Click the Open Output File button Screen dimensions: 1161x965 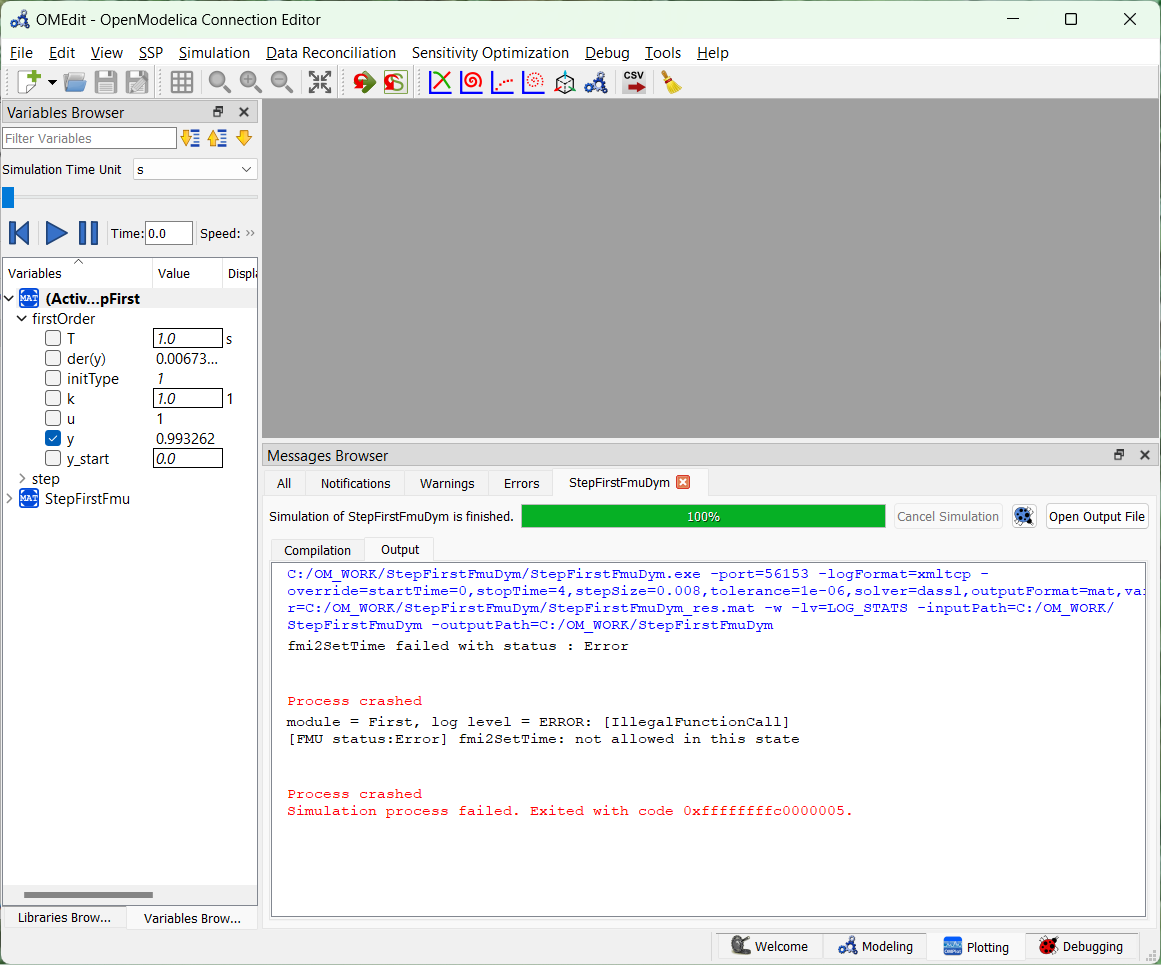pyautogui.click(x=1096, y=516)
